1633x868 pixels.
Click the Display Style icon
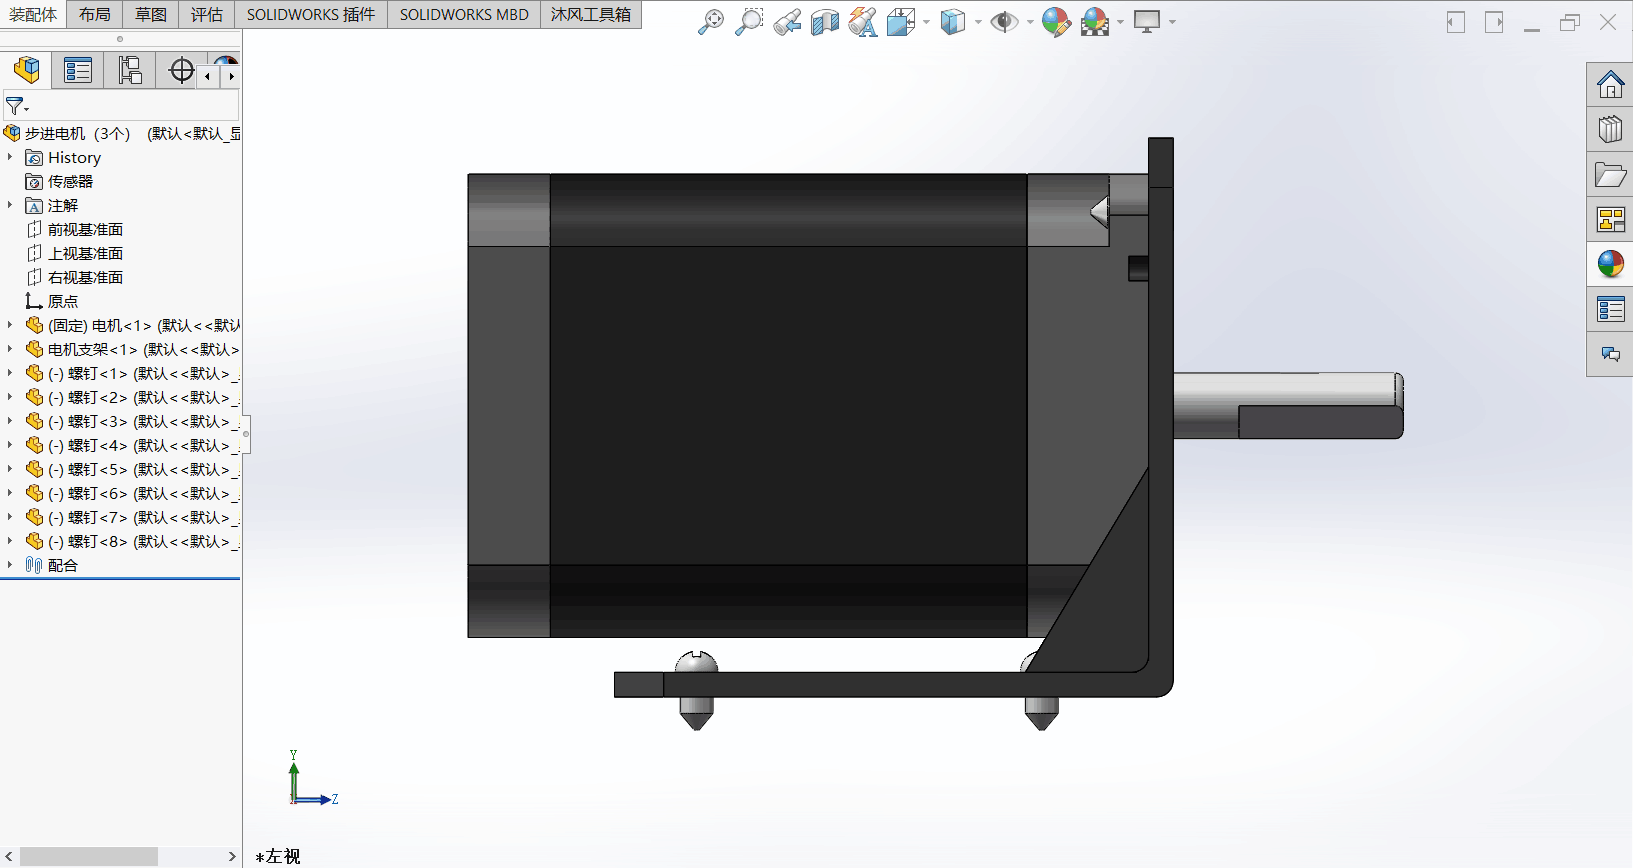tap(953, 22)
